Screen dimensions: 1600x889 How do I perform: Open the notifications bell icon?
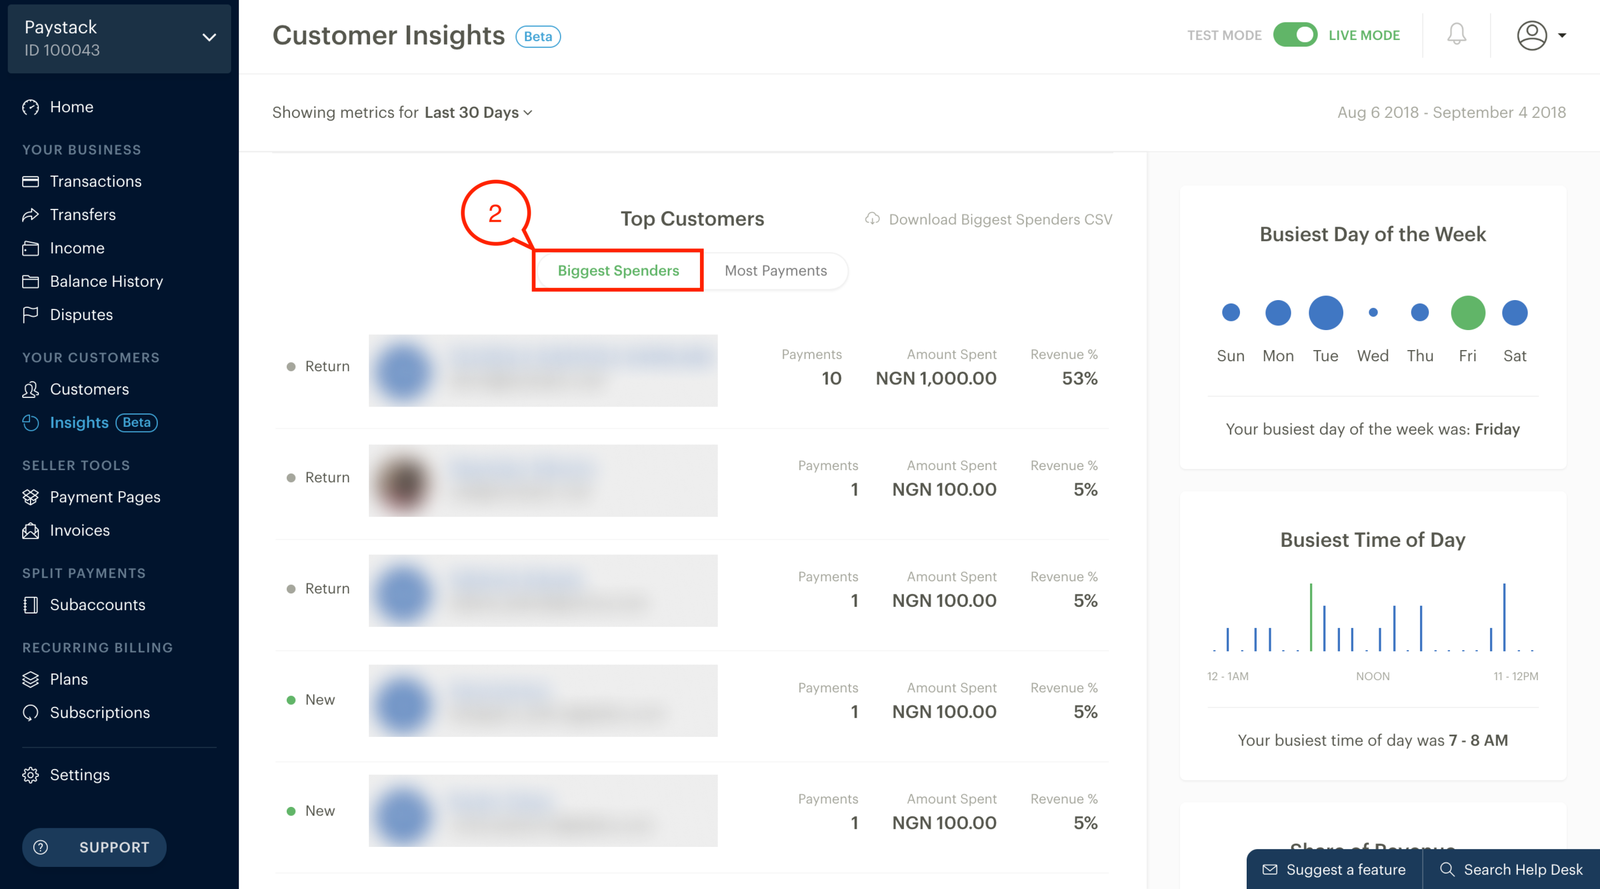click(x=1457, y=35)
